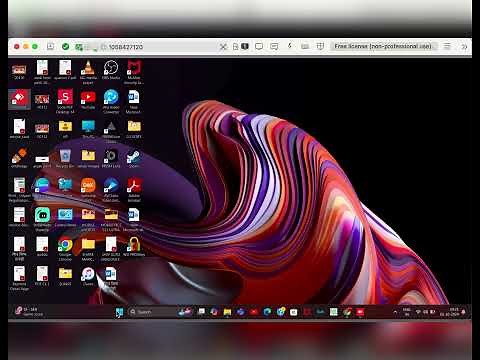This screenshot has height=360, width=480.
Task: Open the AnyDesk hamburger main menu
Action: click(x=447, y=46)
